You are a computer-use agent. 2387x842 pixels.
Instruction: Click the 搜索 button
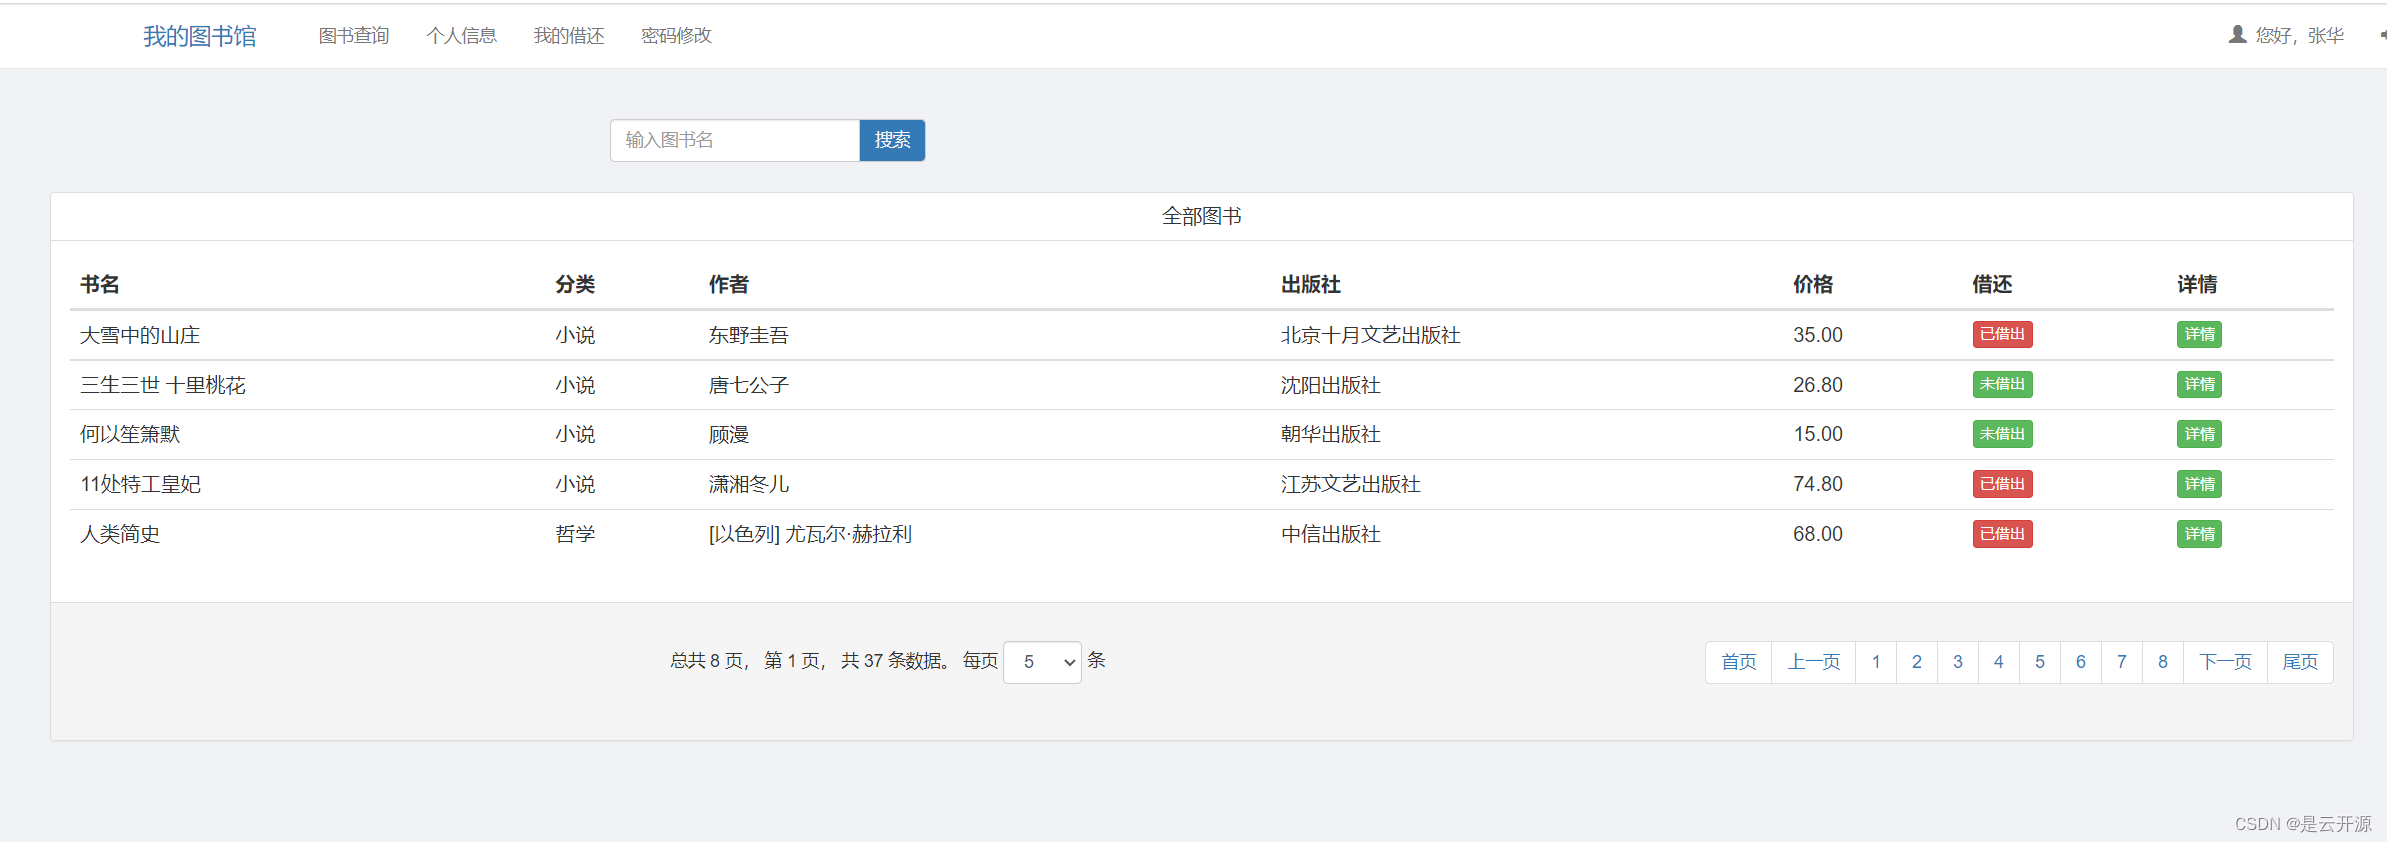[892, 140]
